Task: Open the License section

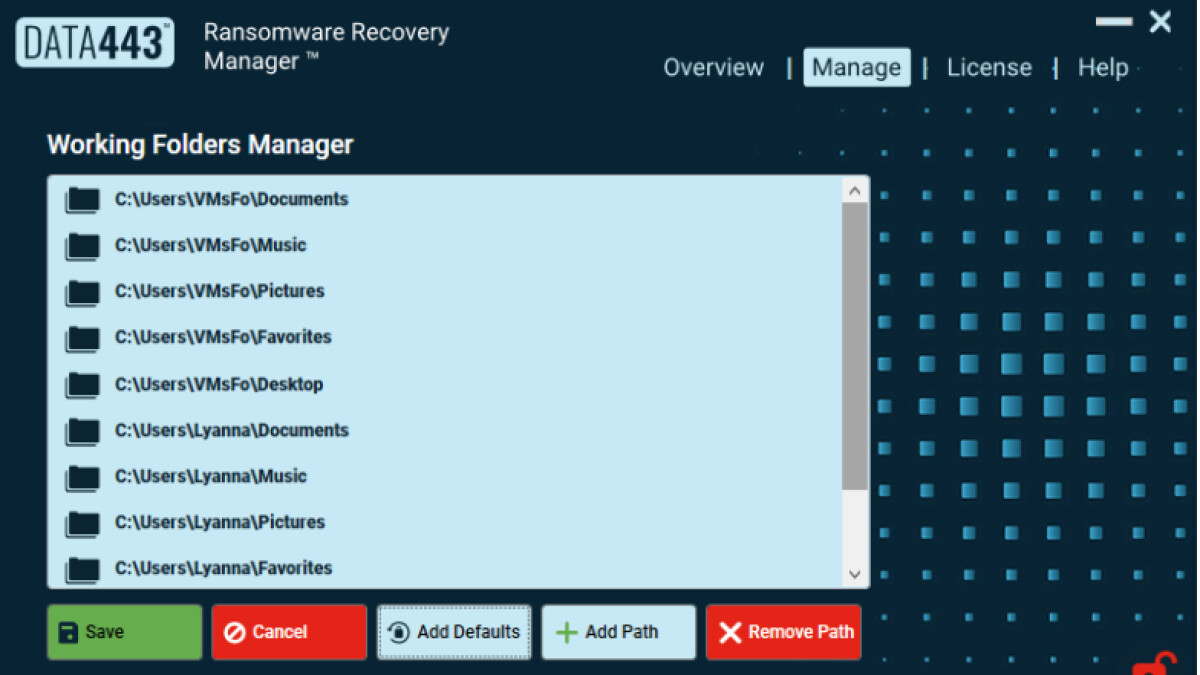Action: [x=989, y=67]
